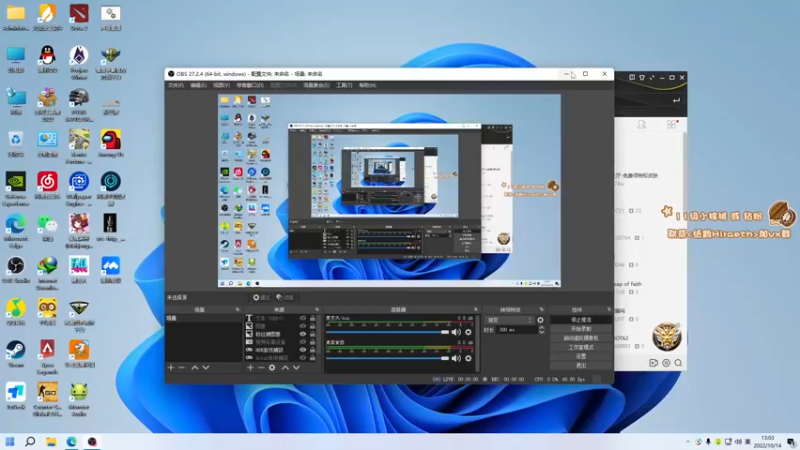
Task: Click the 启动虚拟摄像机 button
Action: pos(581,338)
